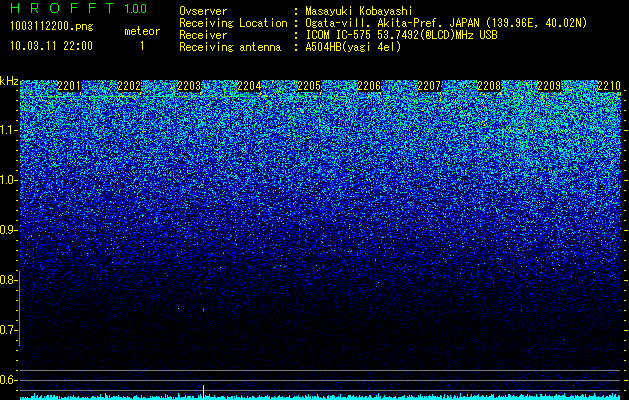Click the 2206 time marker
This screenshot has width=629, height=400.
coord(369,86)
